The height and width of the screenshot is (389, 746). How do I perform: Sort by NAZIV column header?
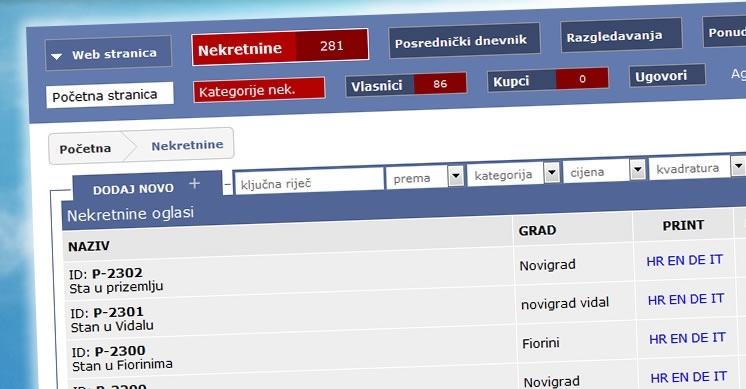[88, 246]
